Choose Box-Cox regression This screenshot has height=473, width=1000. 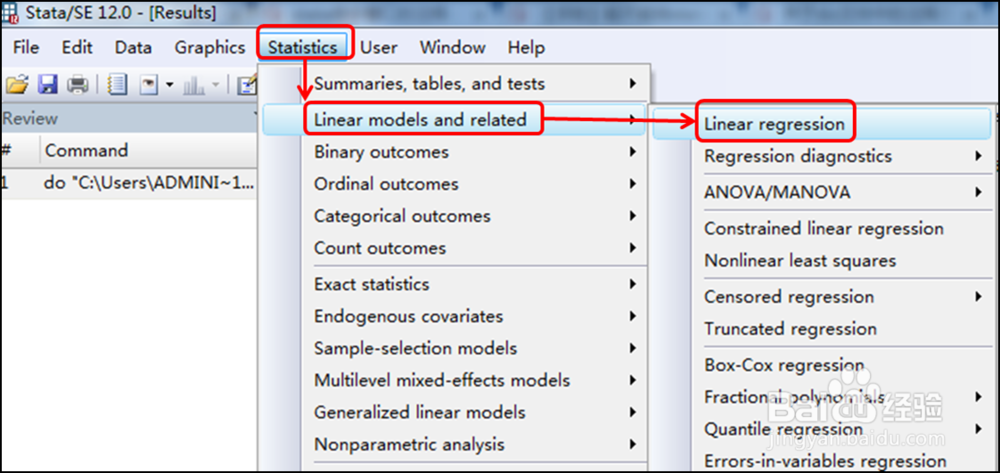[822, 365]
